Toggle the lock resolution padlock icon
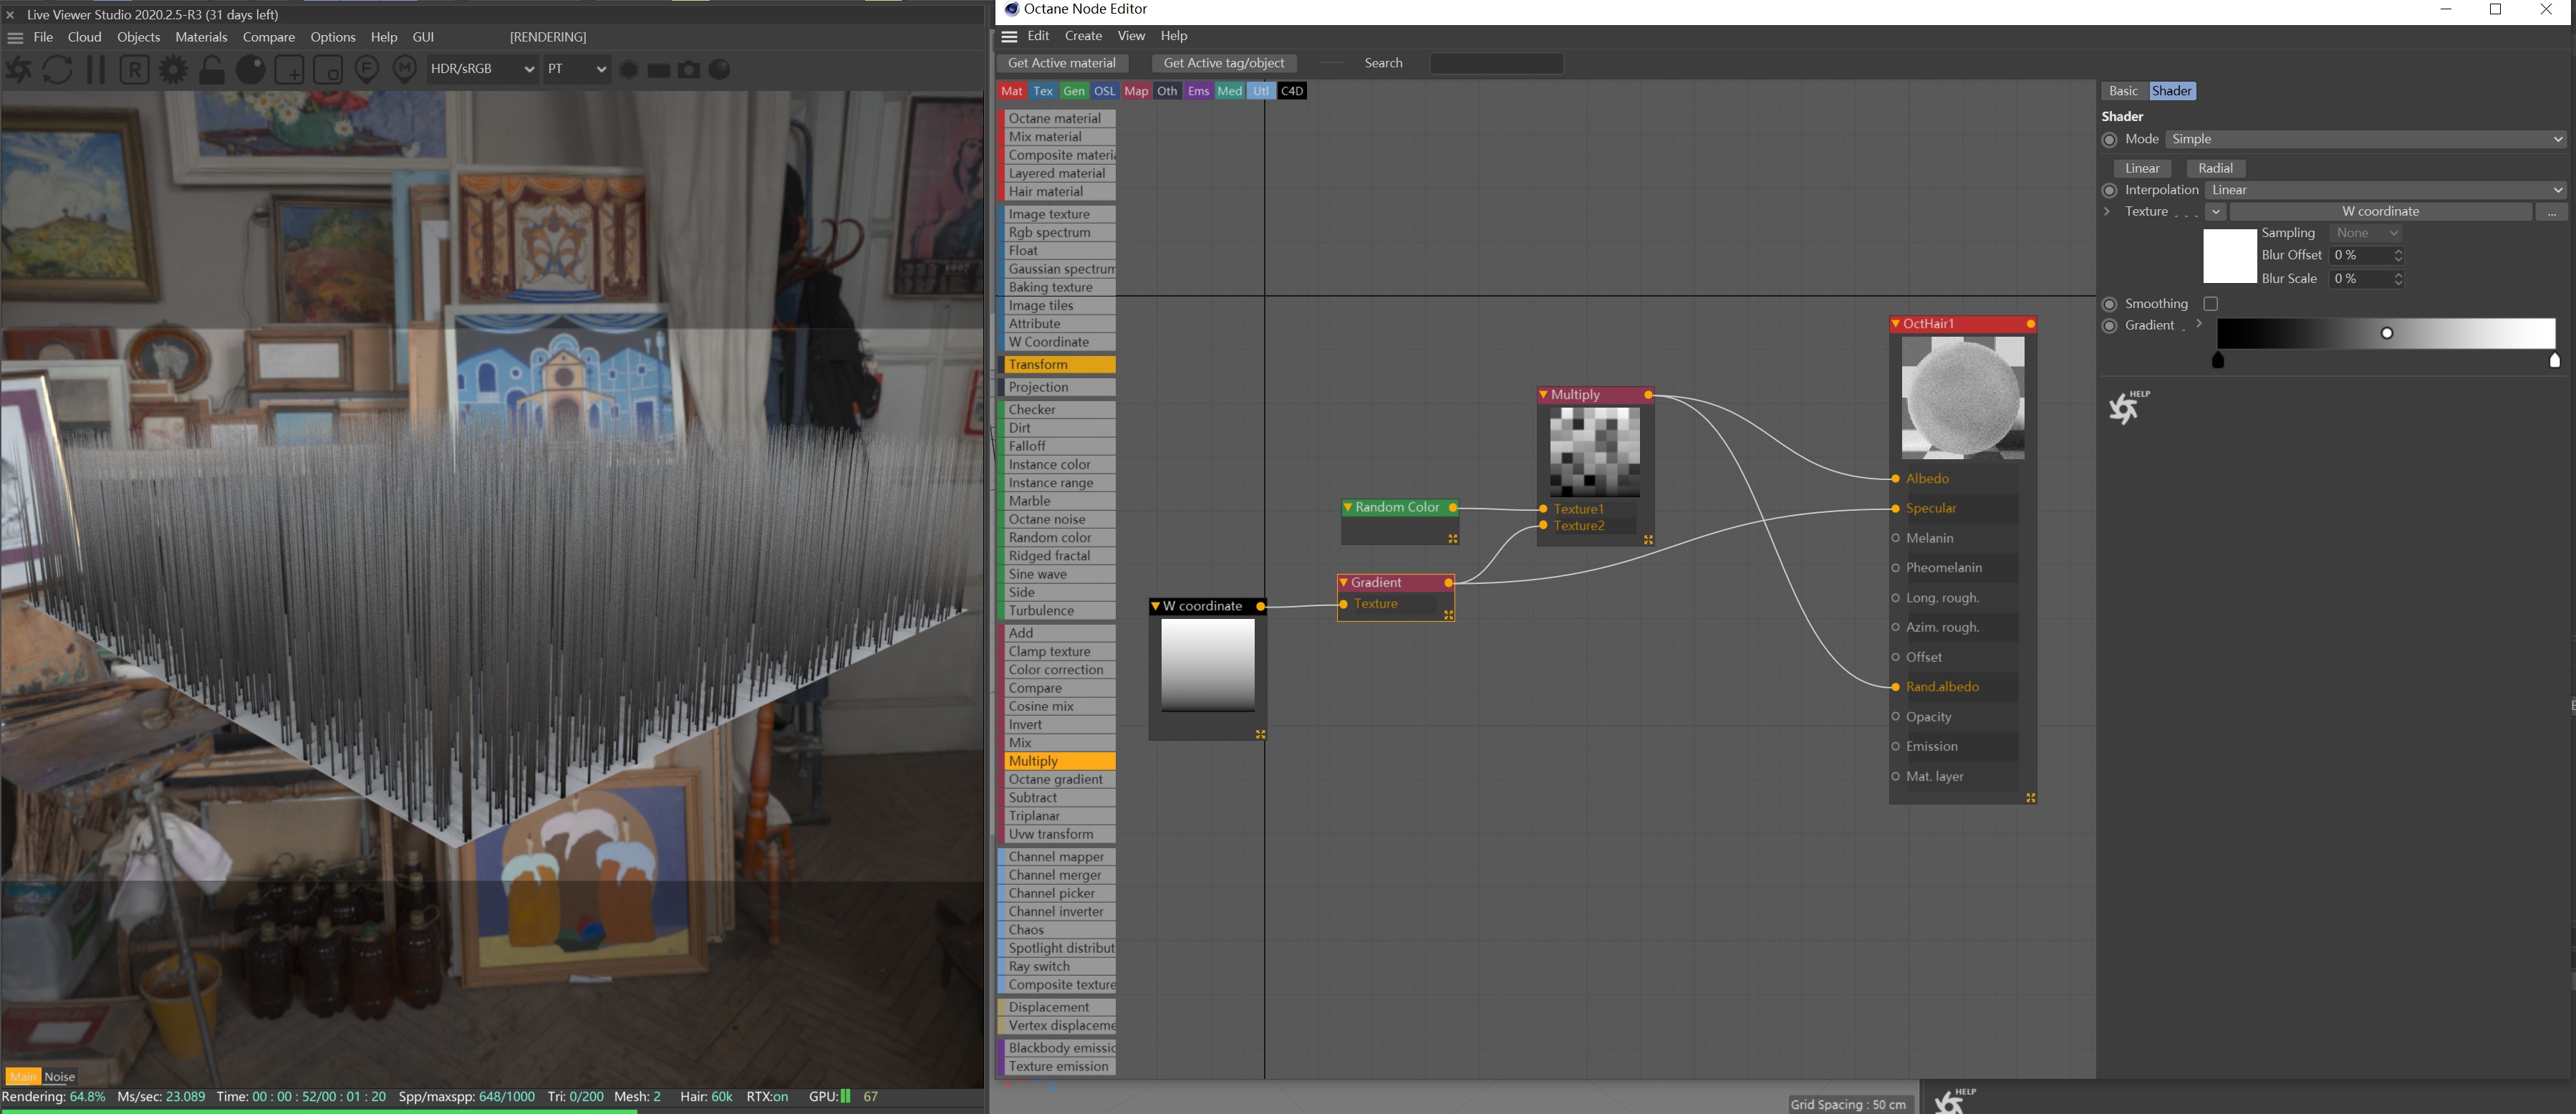Screen dimensions: 2576x1114 [x=211, y=70]
